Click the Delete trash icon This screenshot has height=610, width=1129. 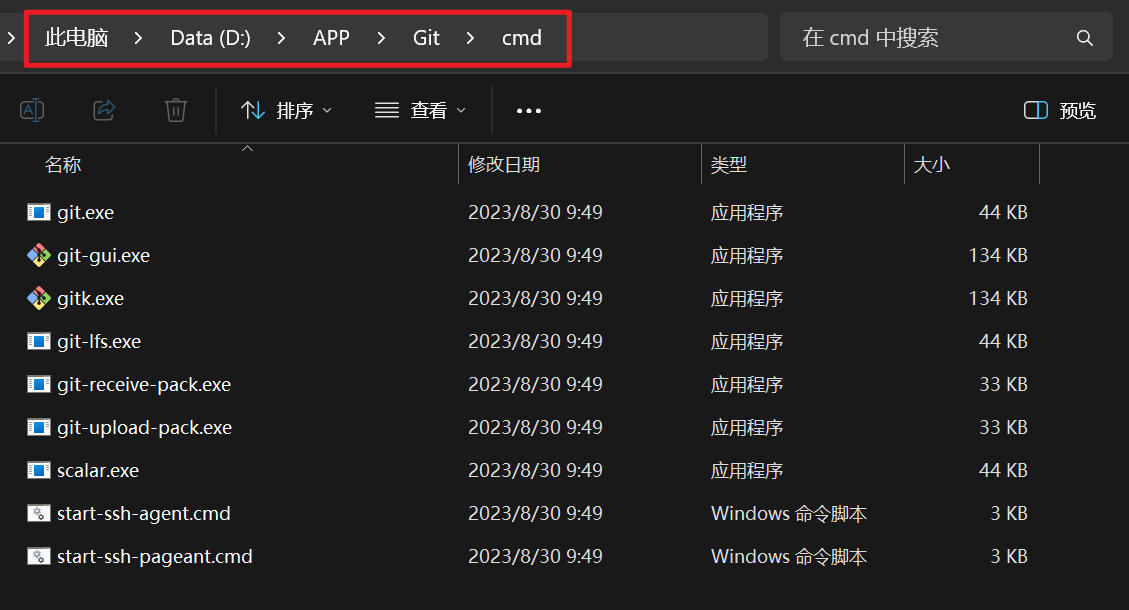pos(176,110)
